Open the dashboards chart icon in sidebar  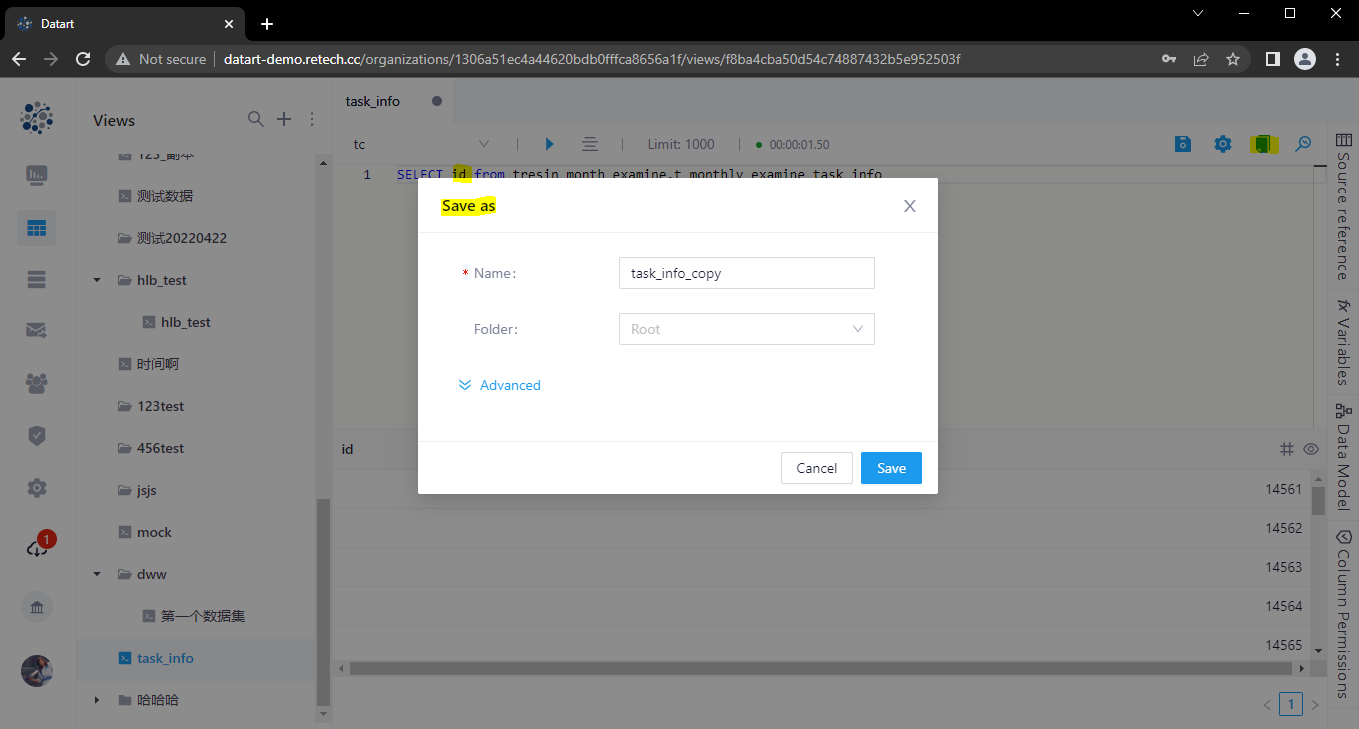pyautogui.click(x=37, y=175)
